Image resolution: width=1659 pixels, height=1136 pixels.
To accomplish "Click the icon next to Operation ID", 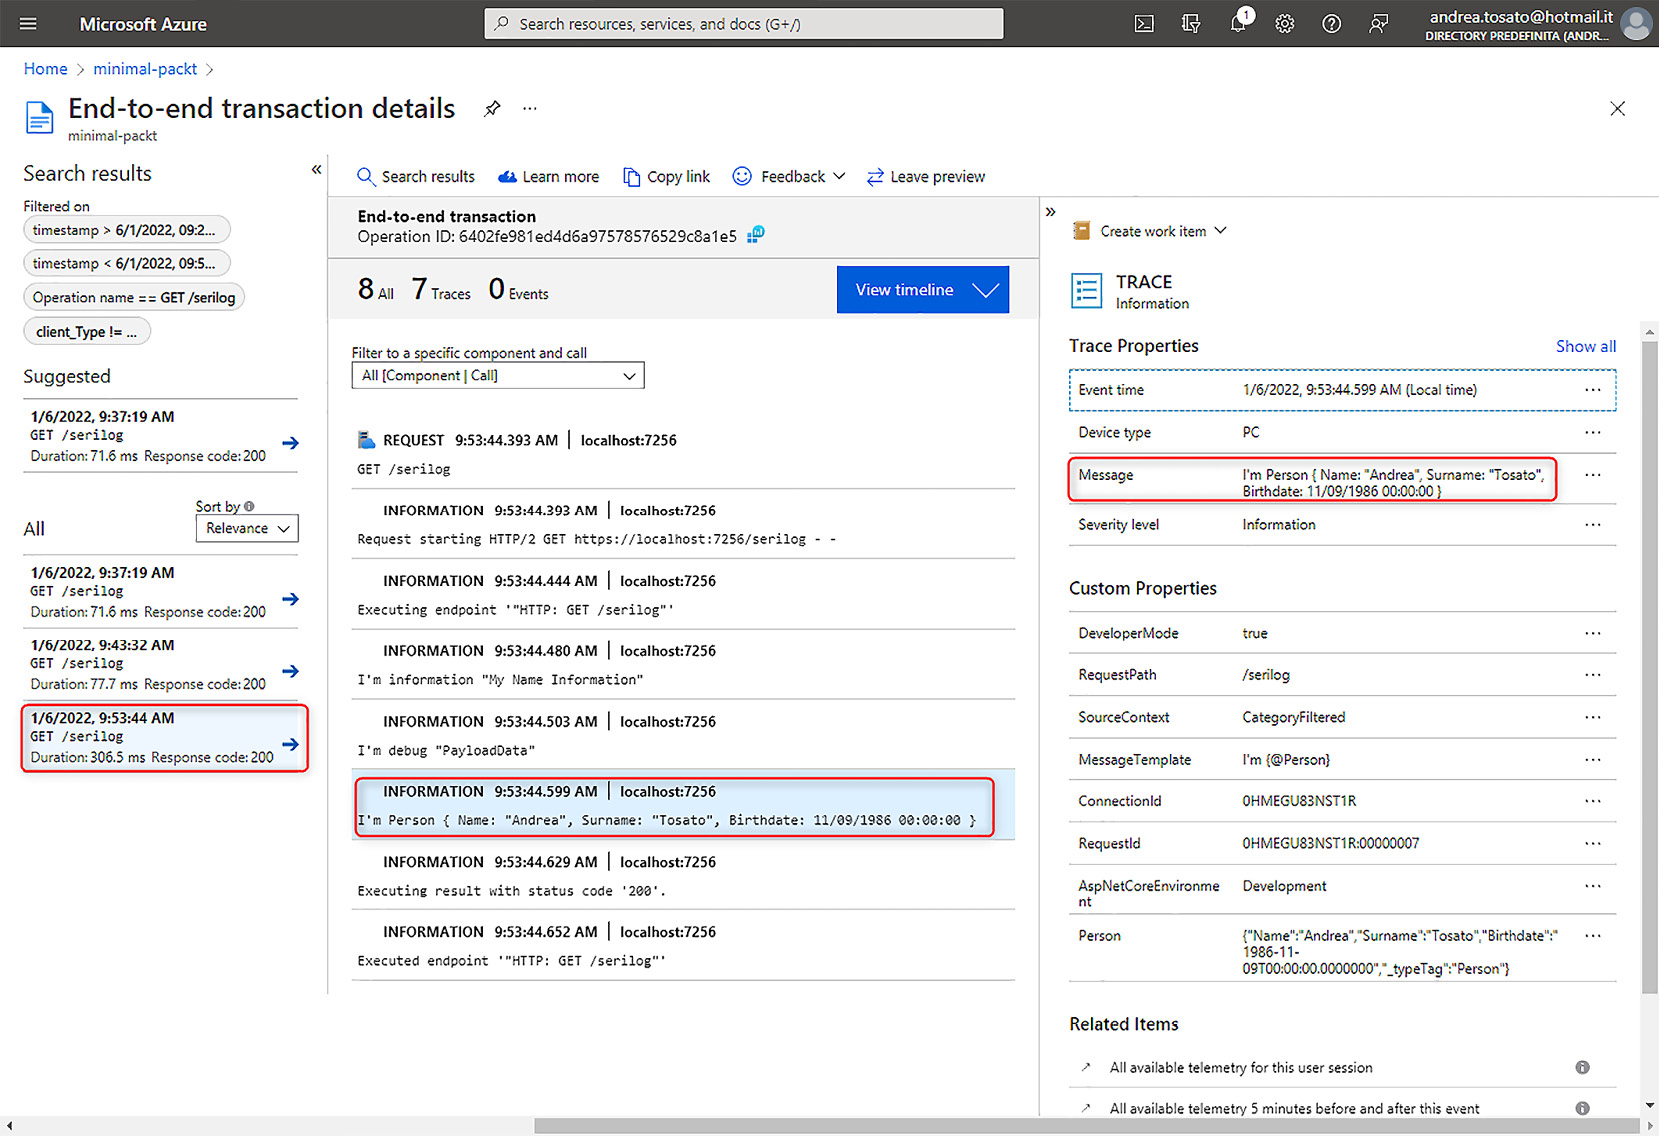I will pyautogui.click(x=756, y=235).
